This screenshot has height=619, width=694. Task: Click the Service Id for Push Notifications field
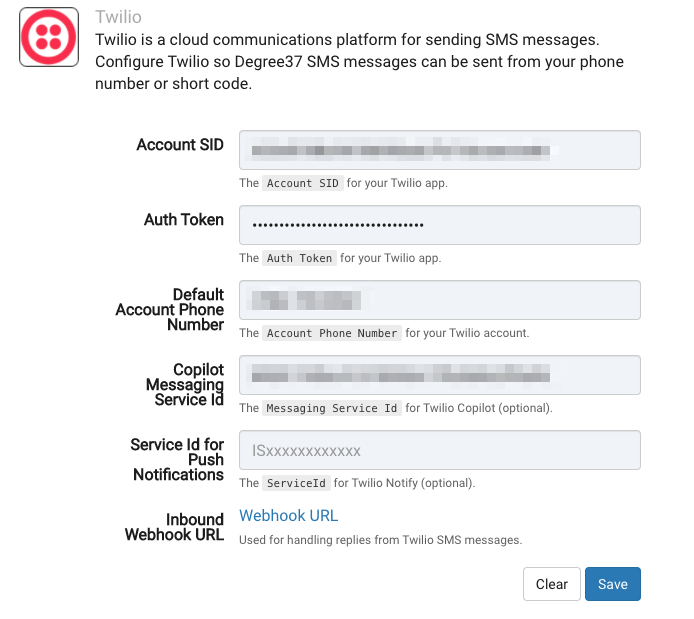click(440, 450)
